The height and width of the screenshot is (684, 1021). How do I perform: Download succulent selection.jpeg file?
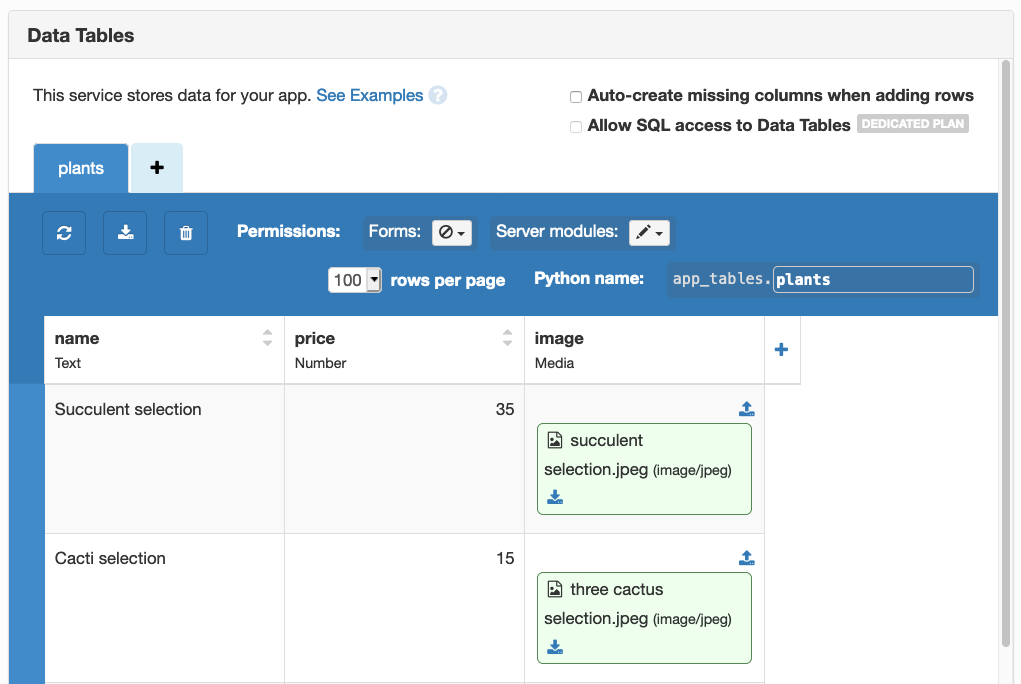point(555,497)
